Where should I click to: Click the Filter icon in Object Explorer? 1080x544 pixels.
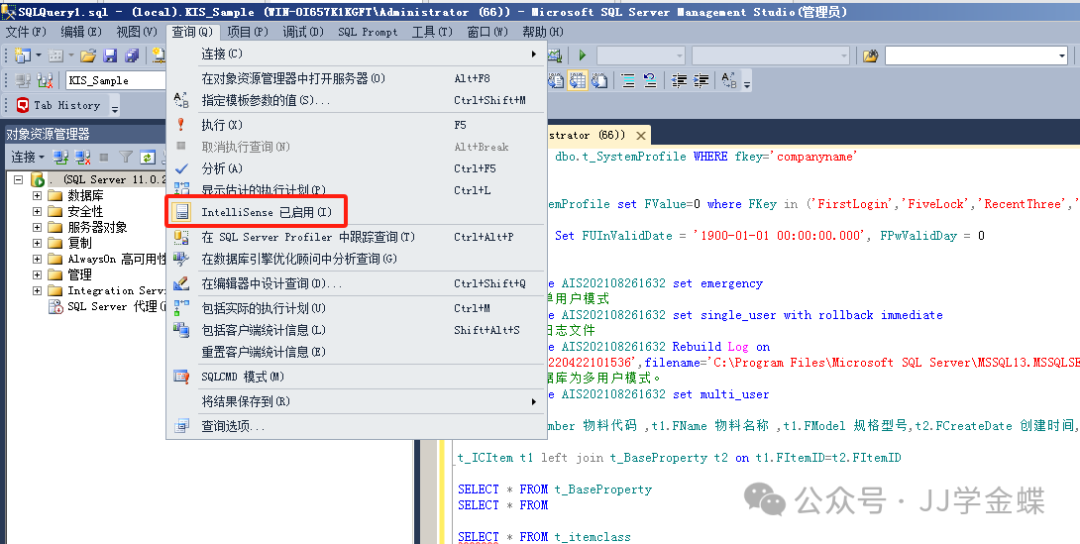point(125,157)
